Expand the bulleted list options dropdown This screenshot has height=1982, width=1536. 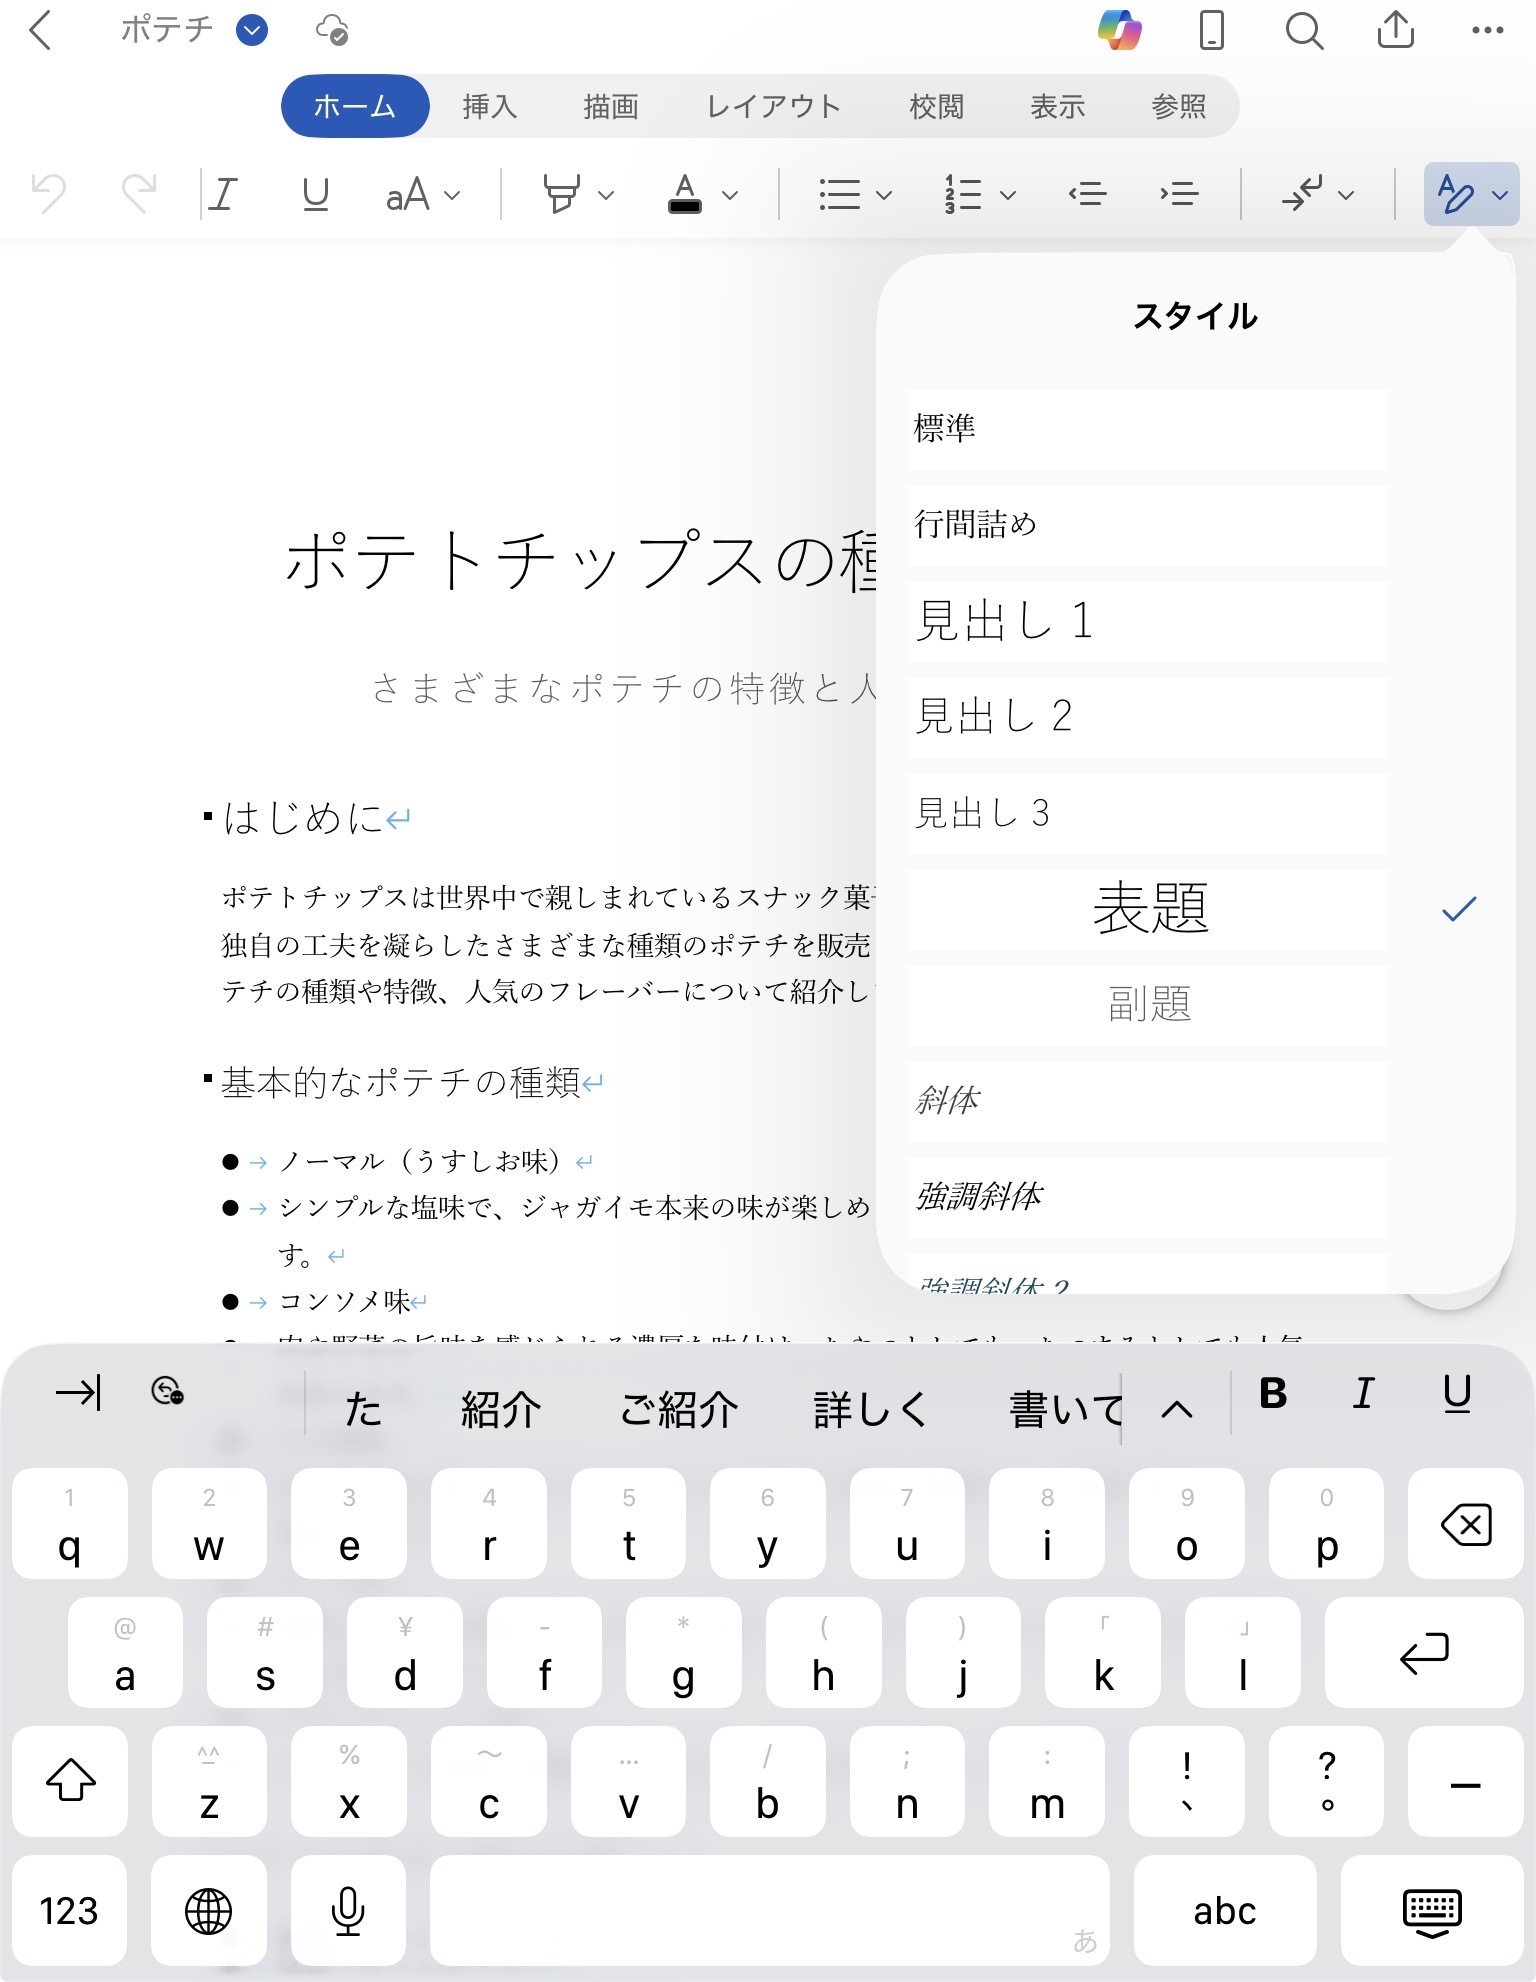click(x=883, y=195)
